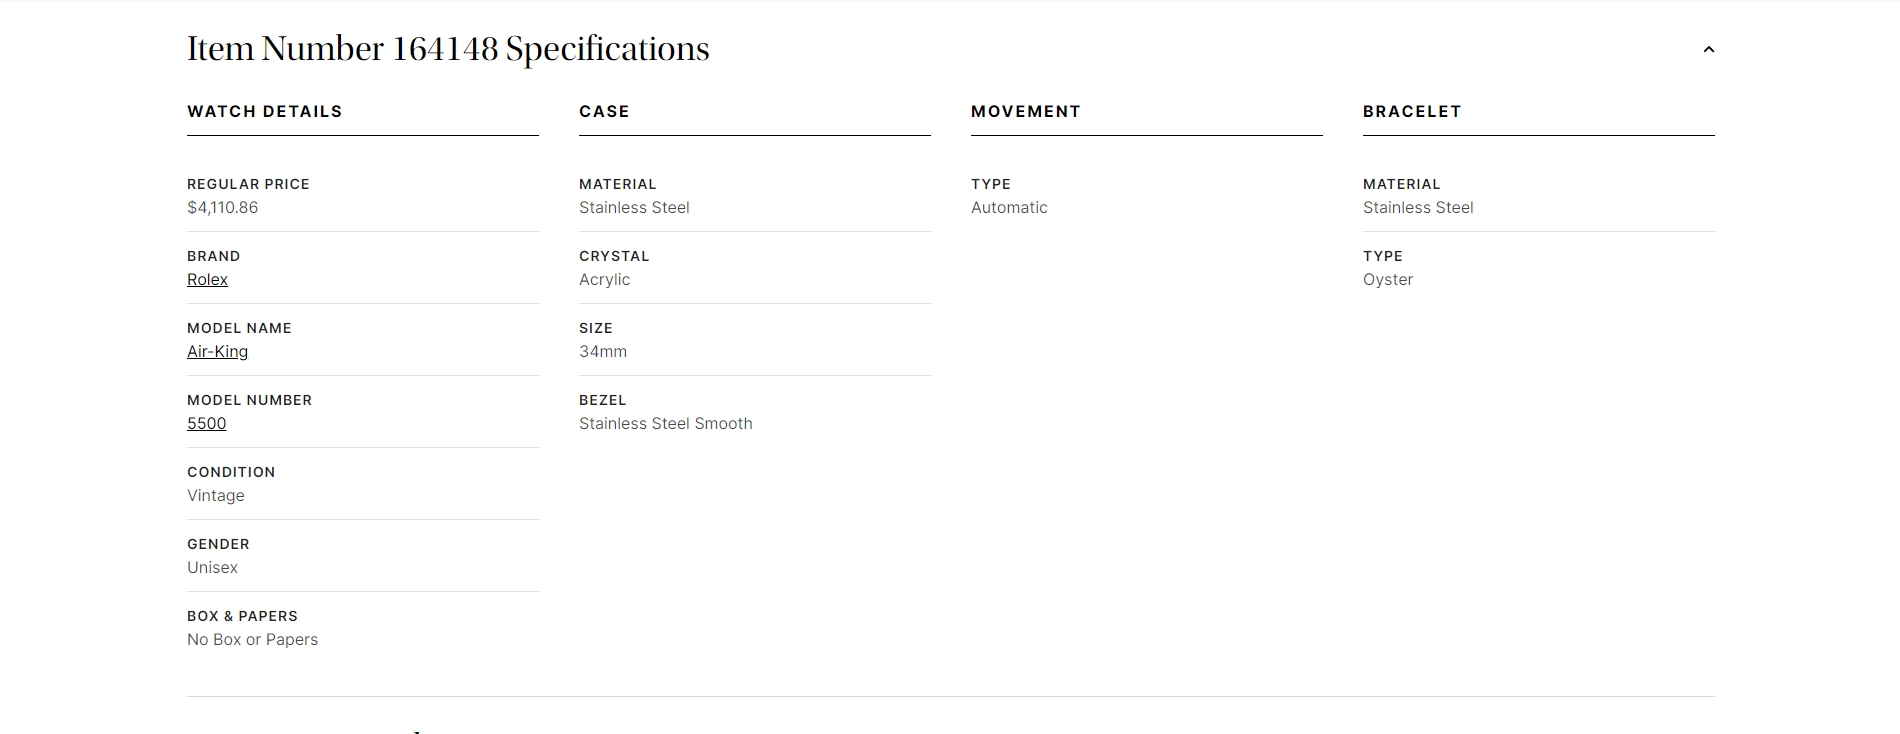Screen dimensions: 1900x734
Task: Click the Stainless Steel value under Bracelet material
Action: [x=1418, y=208]
